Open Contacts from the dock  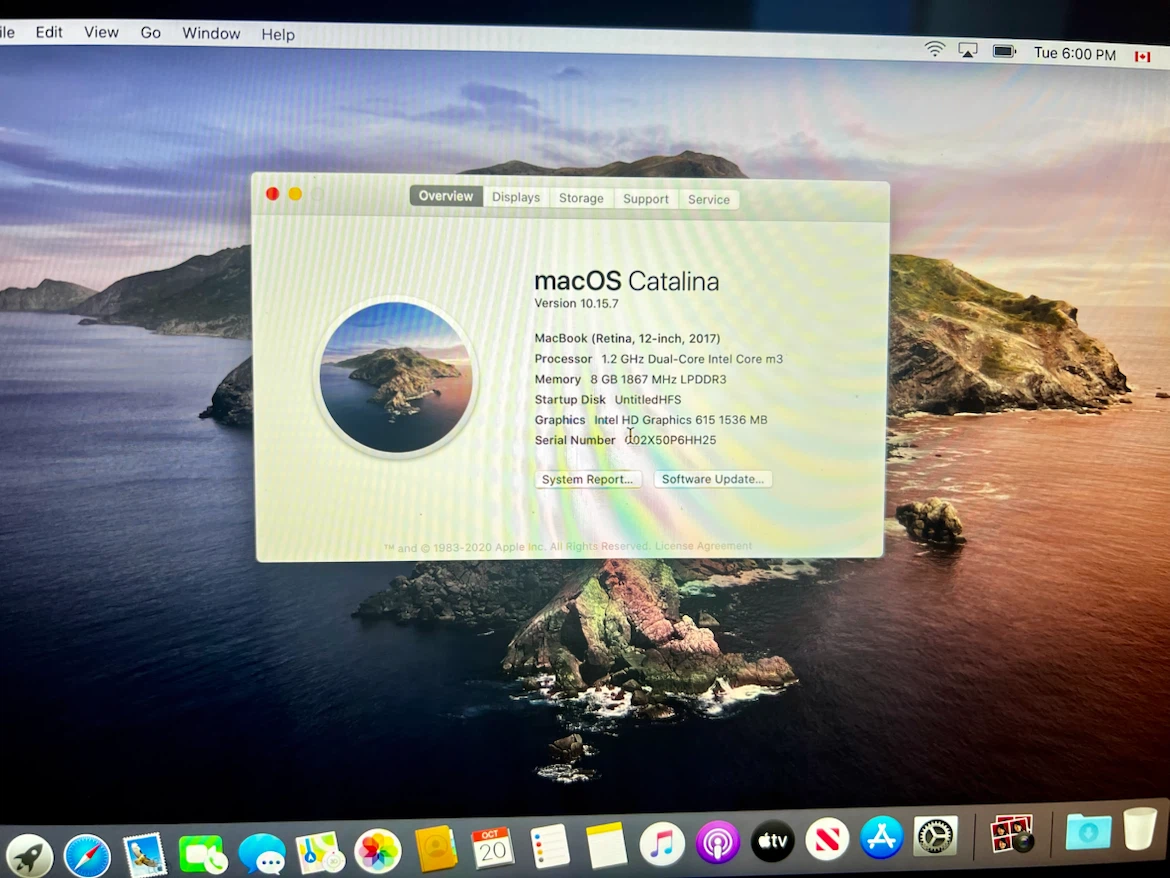point(436,848)
